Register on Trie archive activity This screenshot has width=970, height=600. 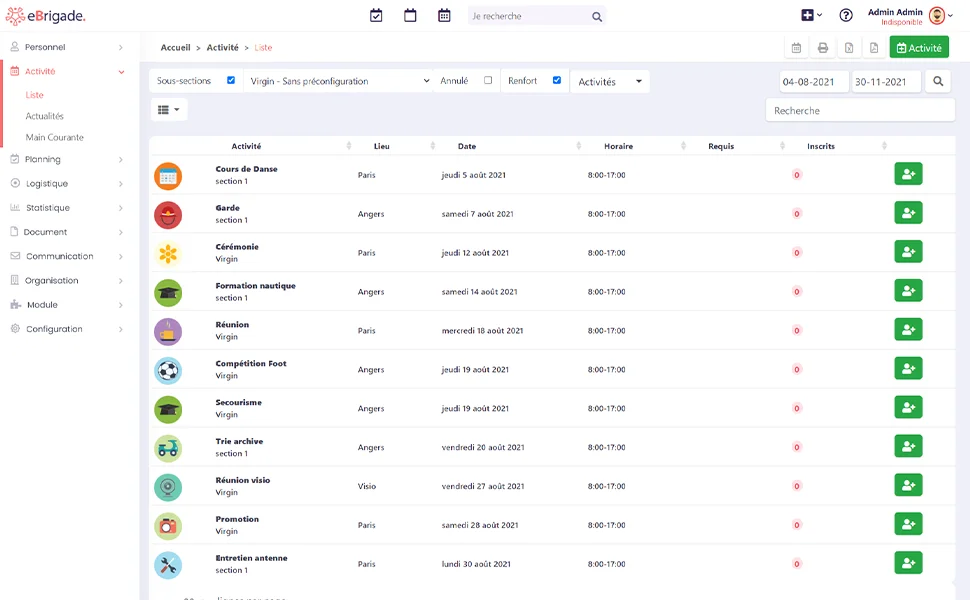point(908,447)
